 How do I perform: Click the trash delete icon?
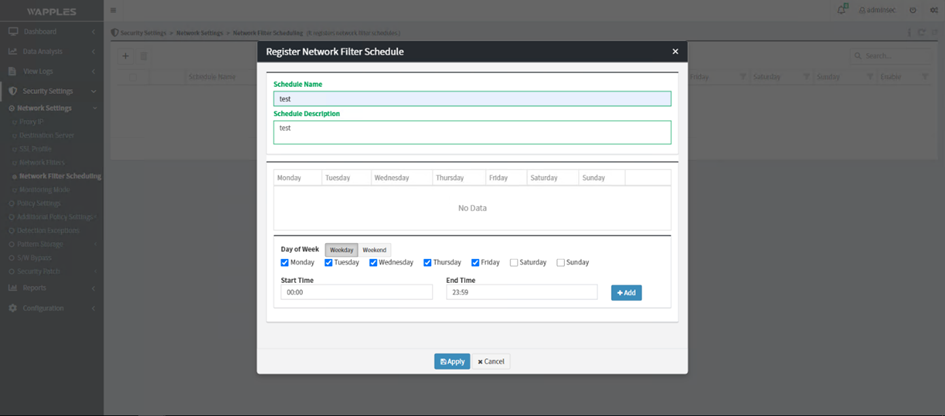tap(143, 56)
